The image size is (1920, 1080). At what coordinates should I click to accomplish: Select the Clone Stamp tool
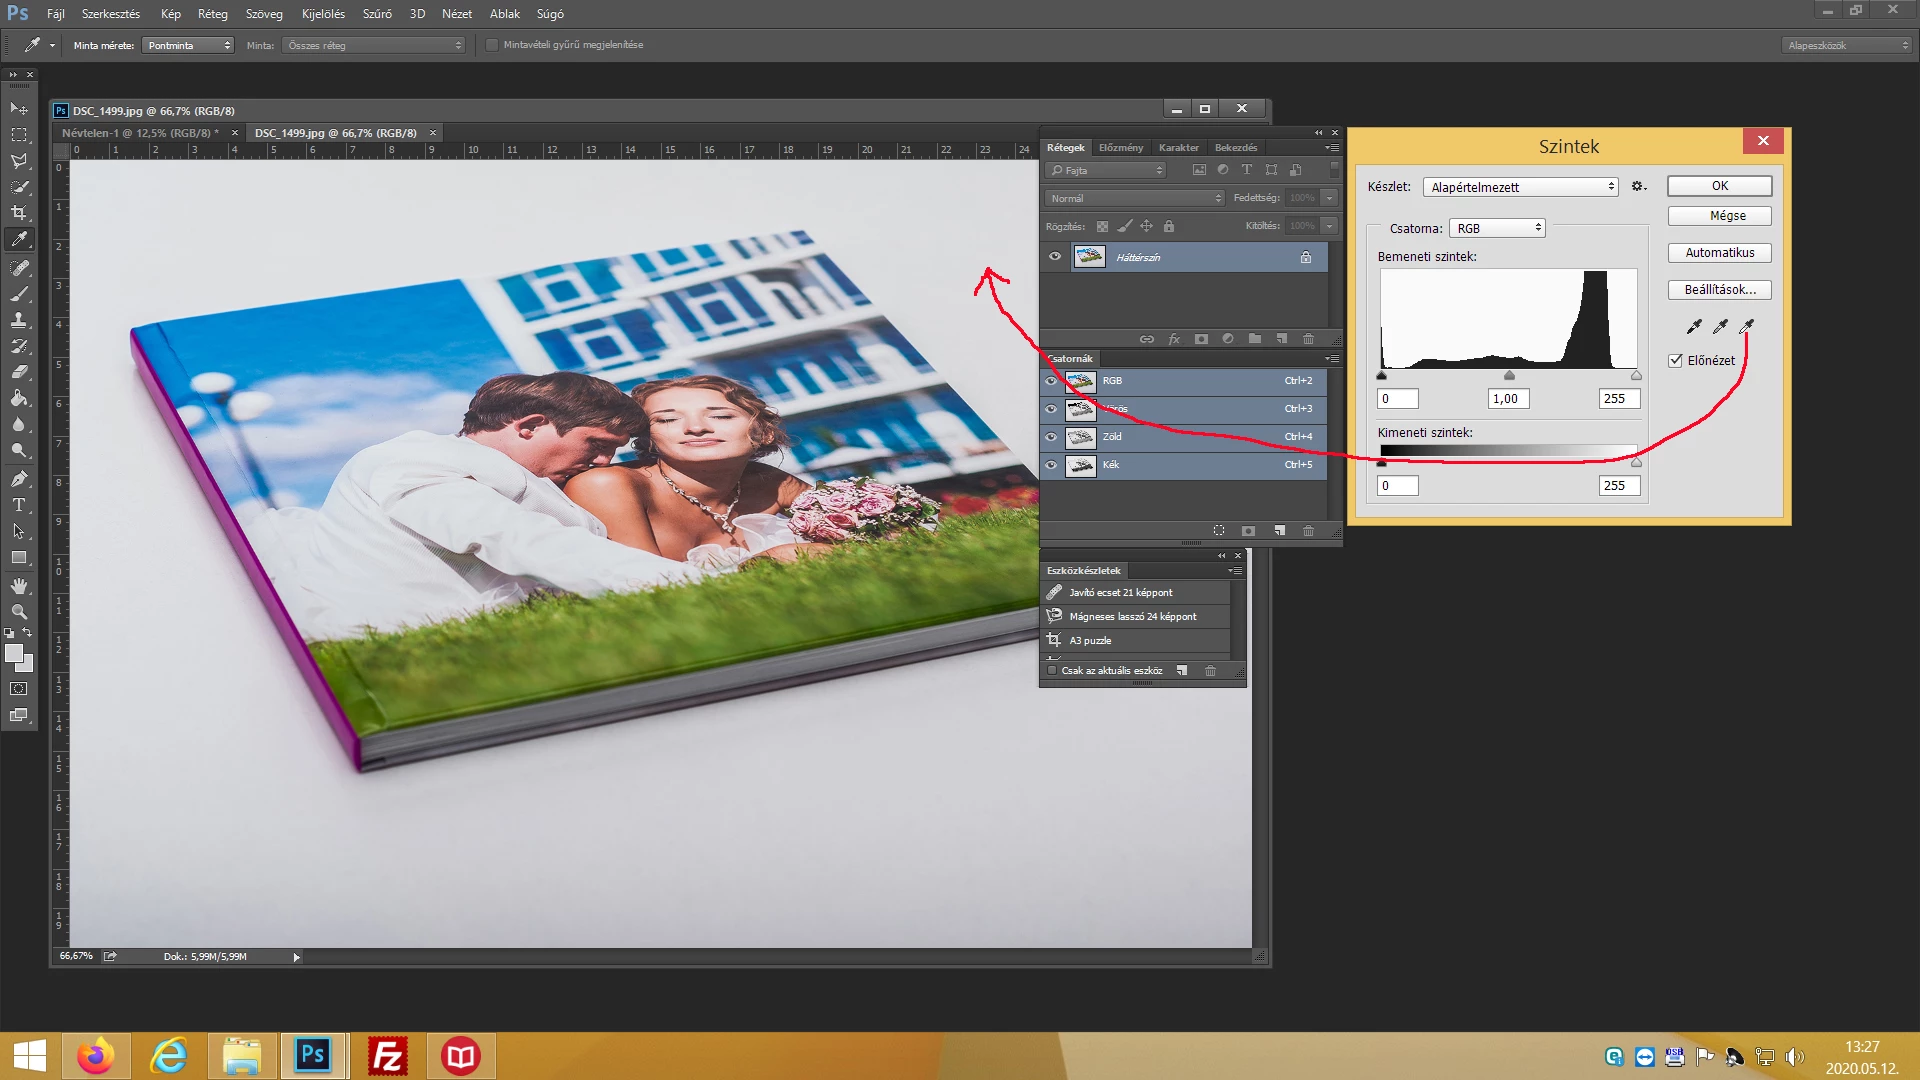[19, 320]
